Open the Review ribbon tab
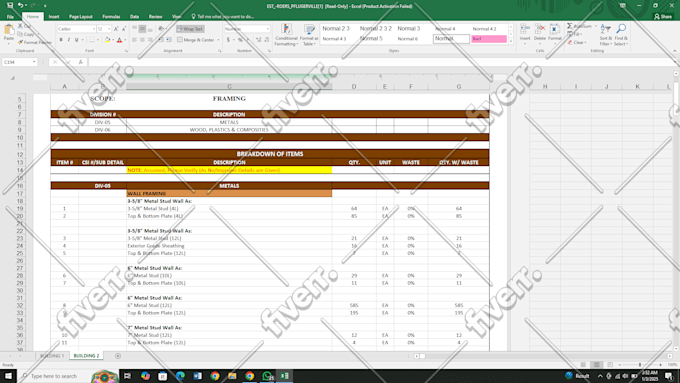The height and width of the screenshot is (383, 680). (x=155, y=16)
